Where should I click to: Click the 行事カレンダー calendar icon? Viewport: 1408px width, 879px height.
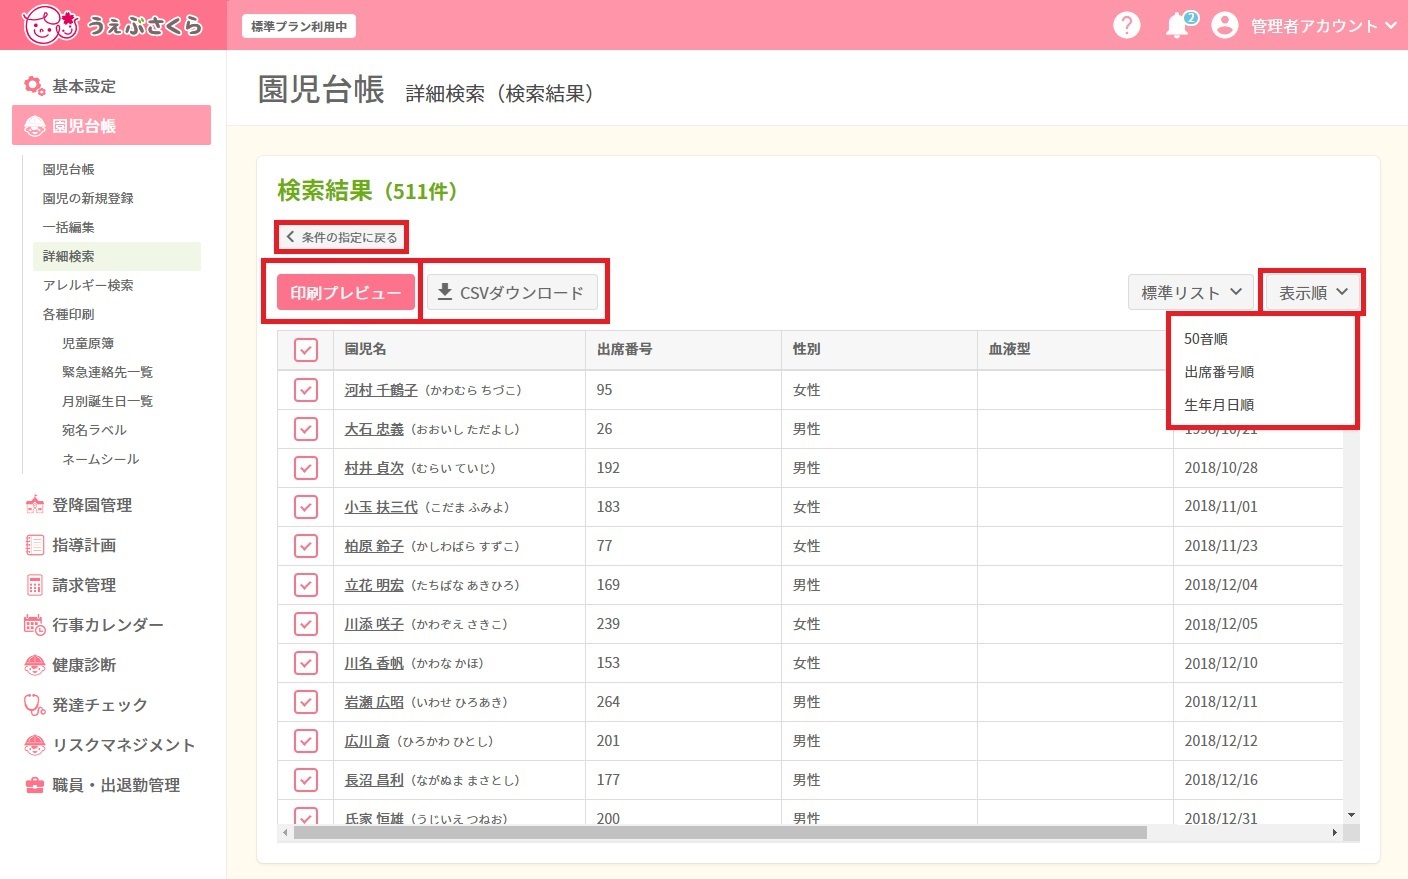35,625
